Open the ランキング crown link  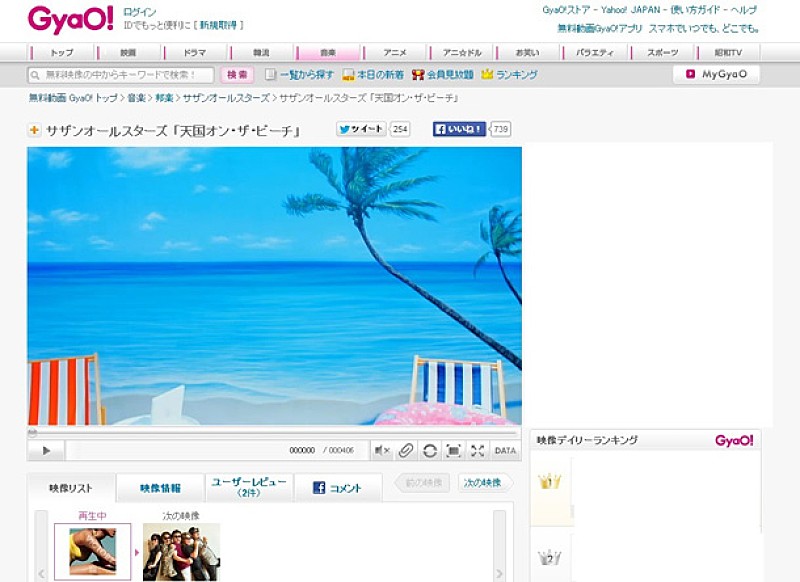pyautogui.click(x=509, y=75)
